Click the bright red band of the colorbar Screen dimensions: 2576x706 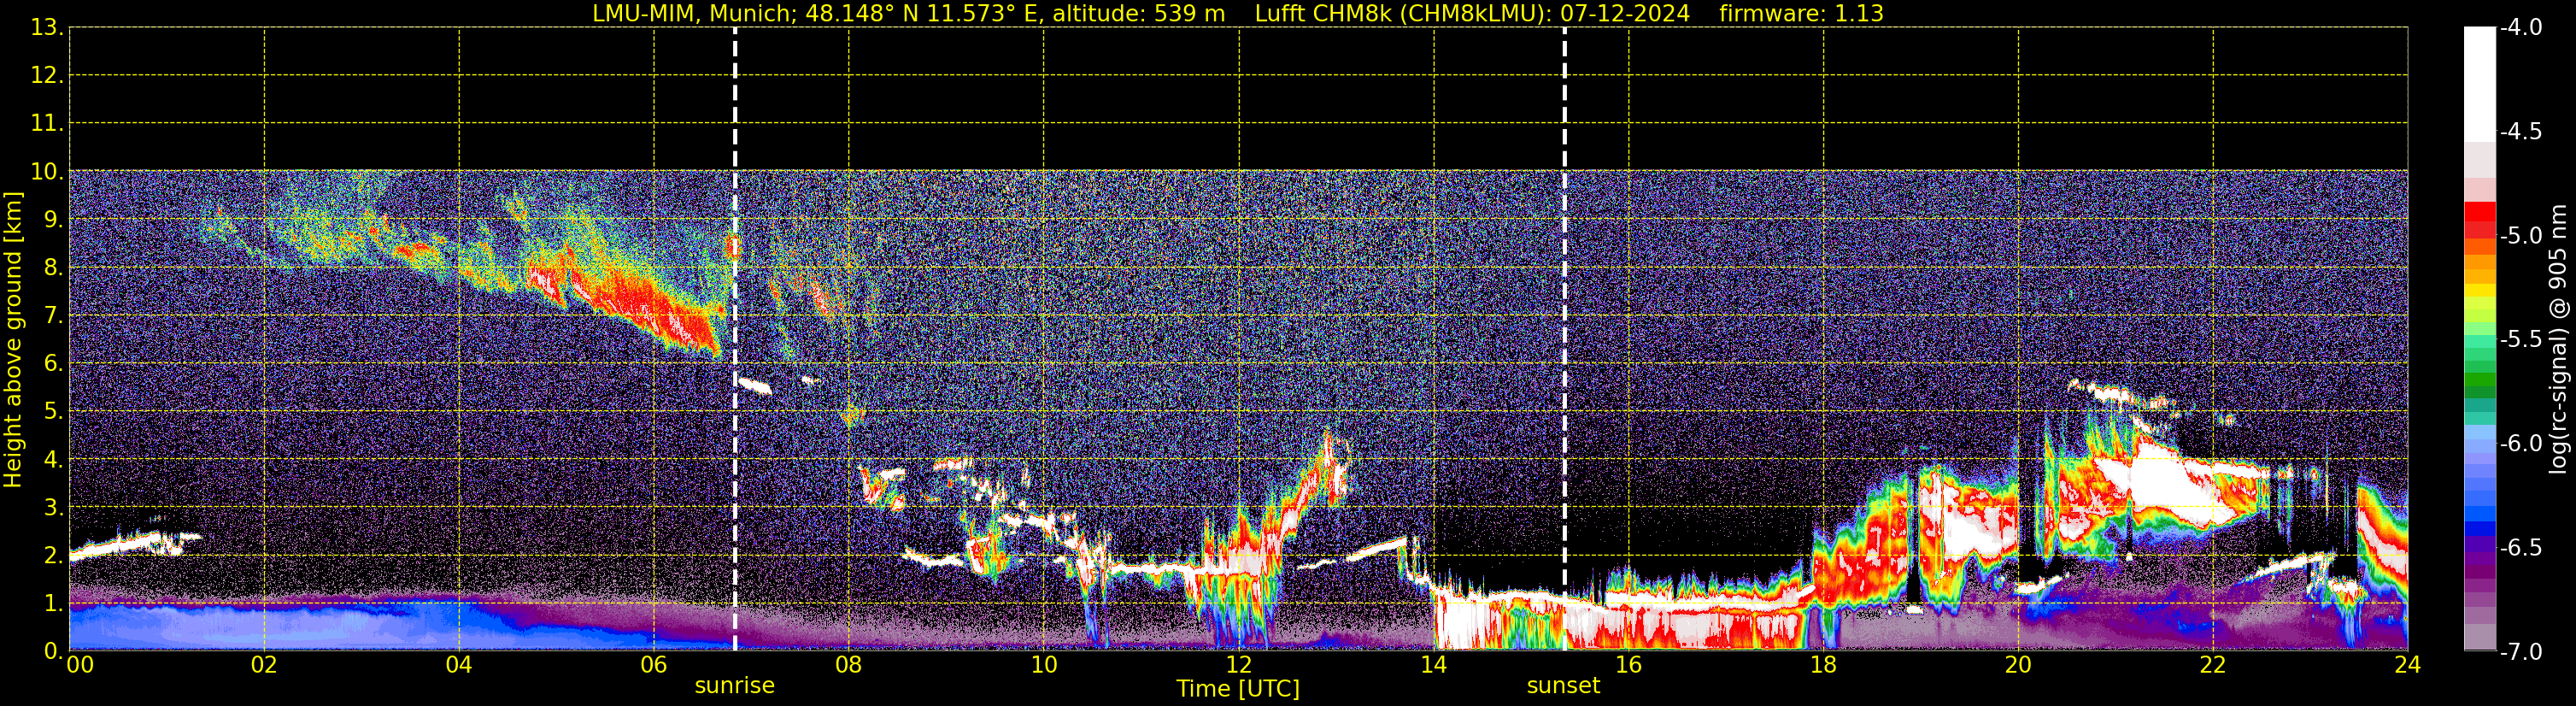(2479, 211)
